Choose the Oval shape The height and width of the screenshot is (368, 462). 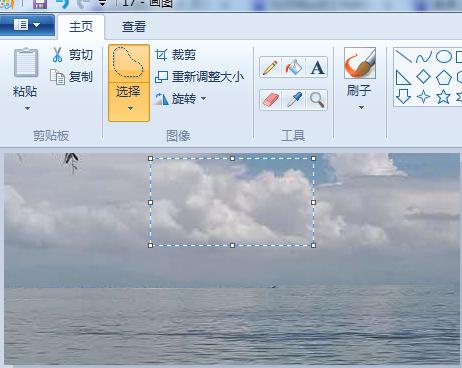[x=444, y=57]
